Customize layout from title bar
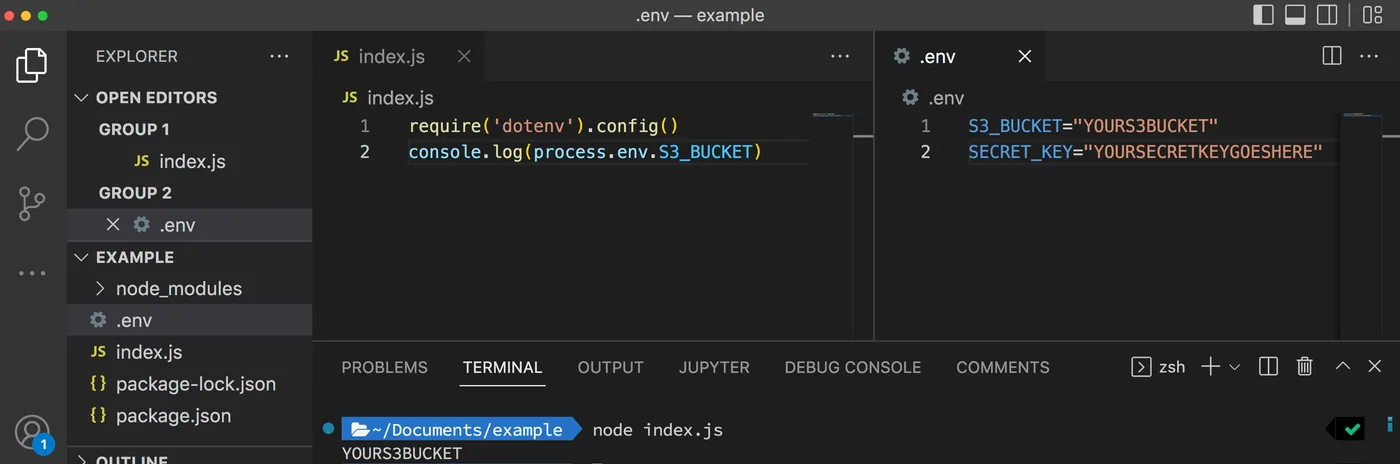The image size is (1400, 464). (1373, 15)
